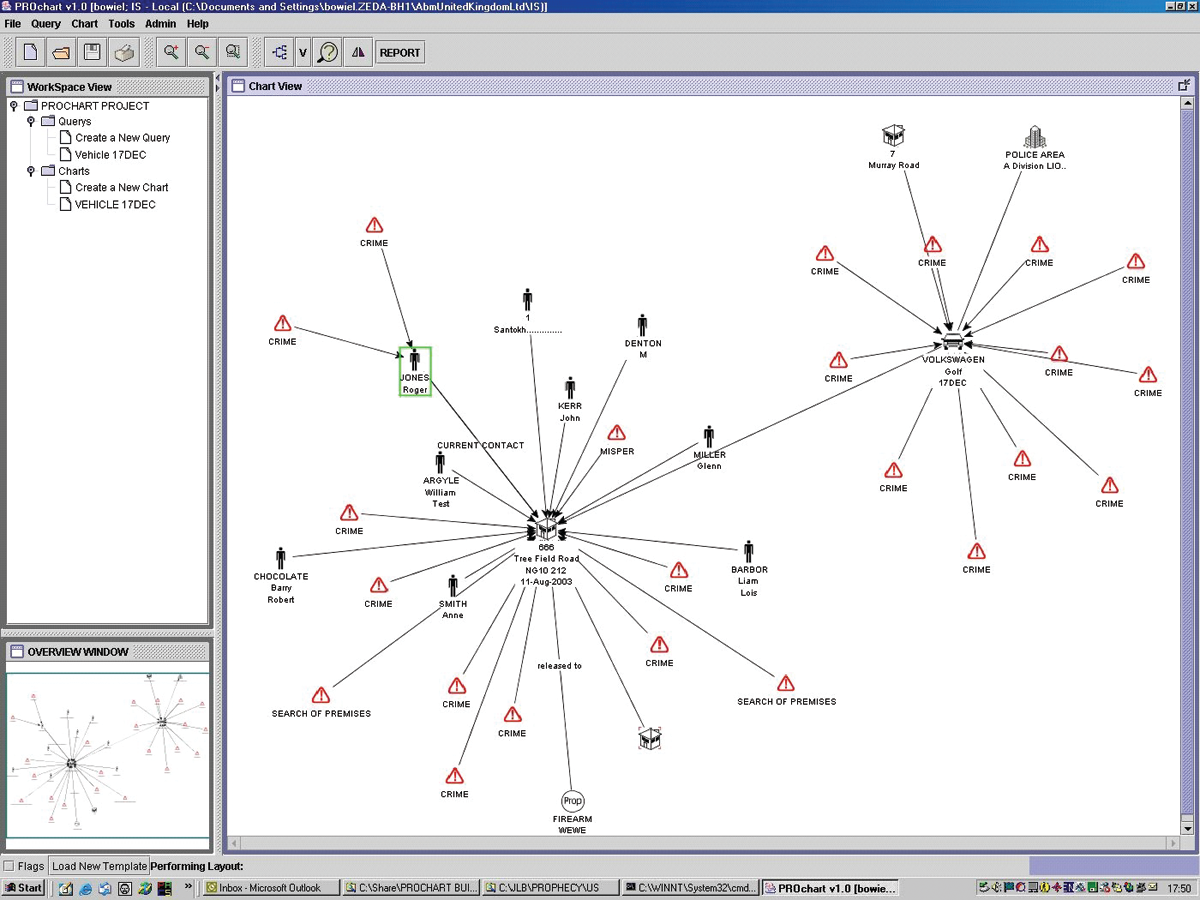This screenshot has width=1200, height=900.
Task: Open the Chart menu
Action: click(84, 23)
